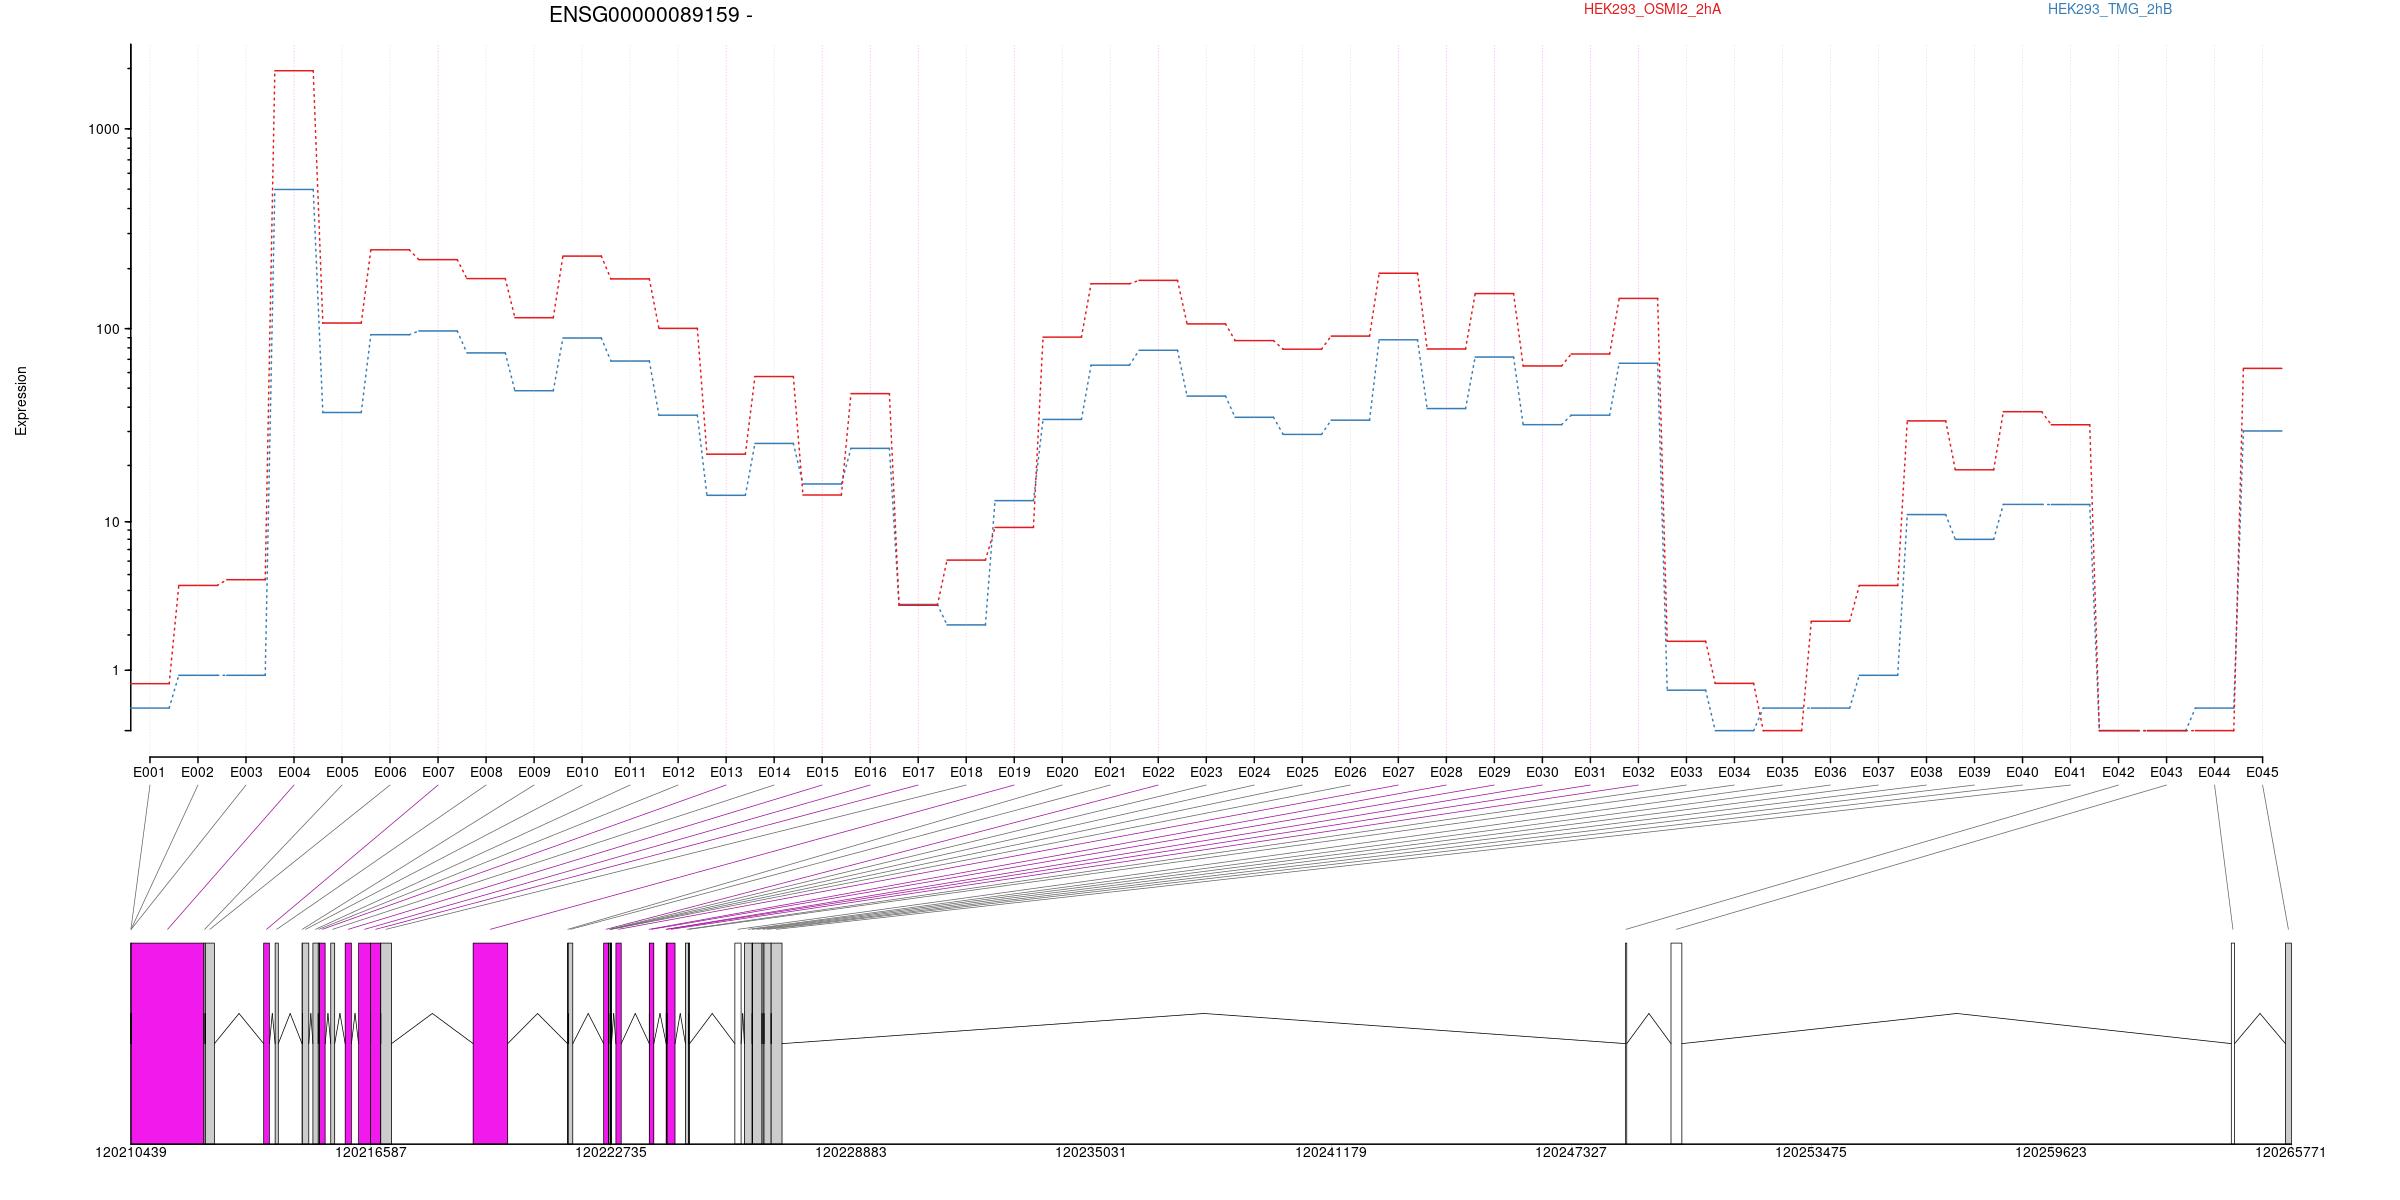Click exon label E031
Image resolution: width=2400 pixels, height=1200 pixels.
coord(1590,772)
